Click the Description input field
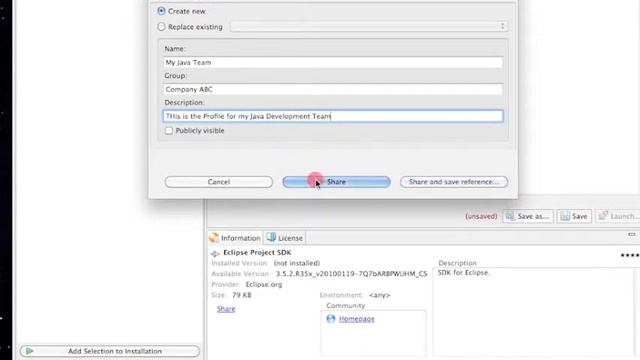Viewport: 640px width, 360px height. (x=333, y=116)
